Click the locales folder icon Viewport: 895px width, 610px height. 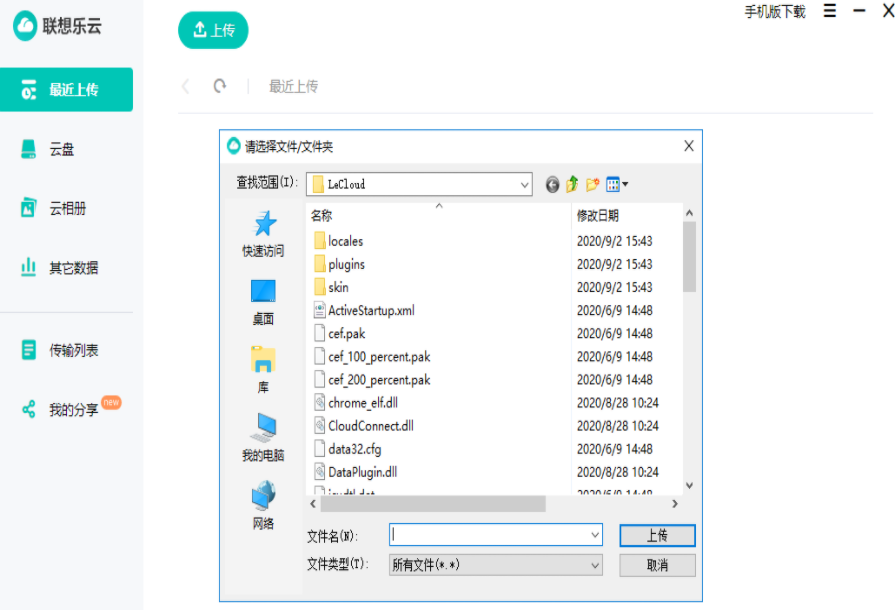[320, 240]
